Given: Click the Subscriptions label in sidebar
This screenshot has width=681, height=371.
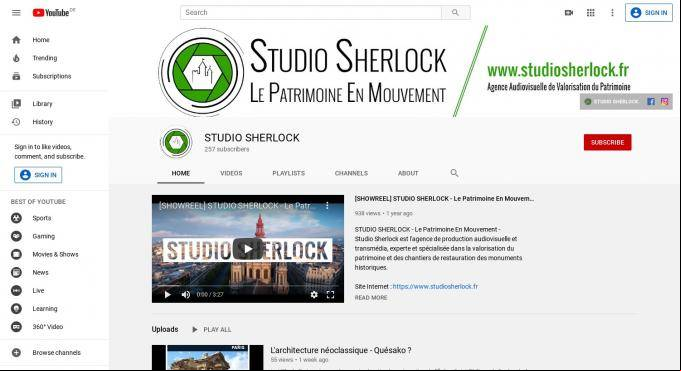Looking at the screenshot, I should coord(52,76).
